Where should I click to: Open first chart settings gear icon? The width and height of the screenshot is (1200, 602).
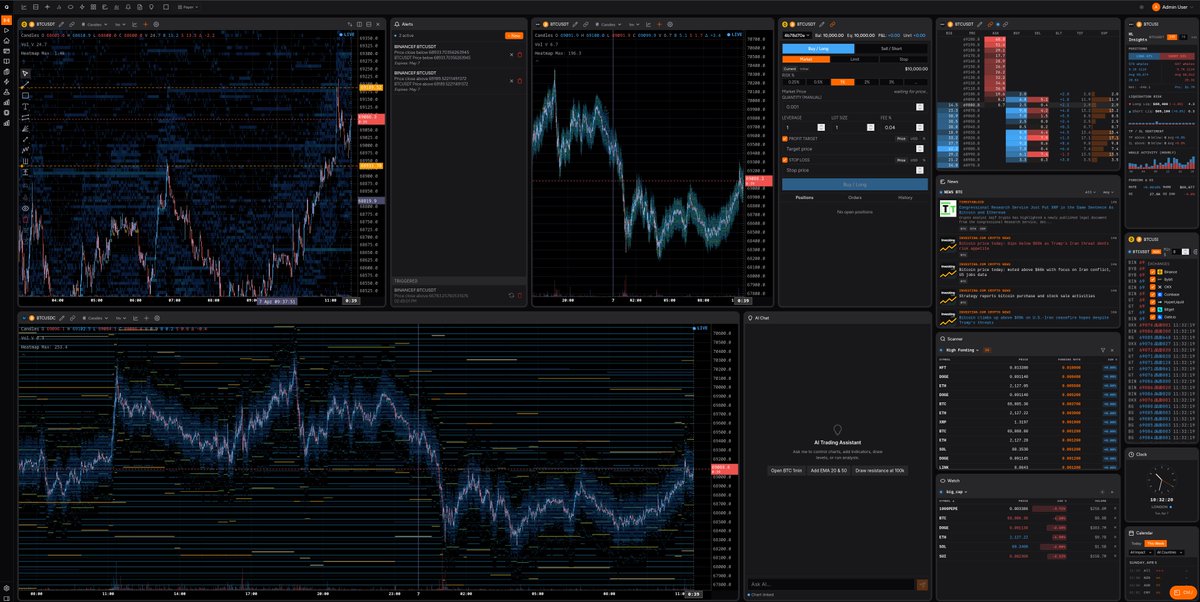tap(156, 24)
